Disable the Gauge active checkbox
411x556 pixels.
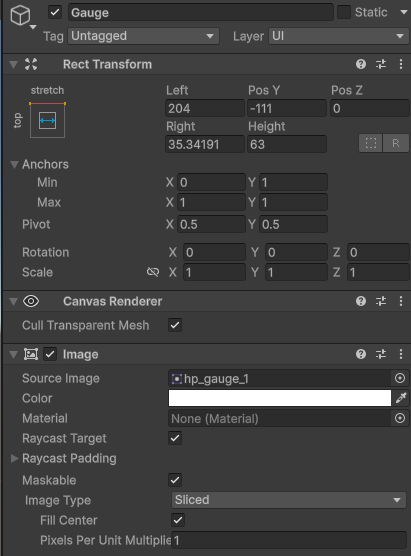pyautogui.click(x=55, y=12)
